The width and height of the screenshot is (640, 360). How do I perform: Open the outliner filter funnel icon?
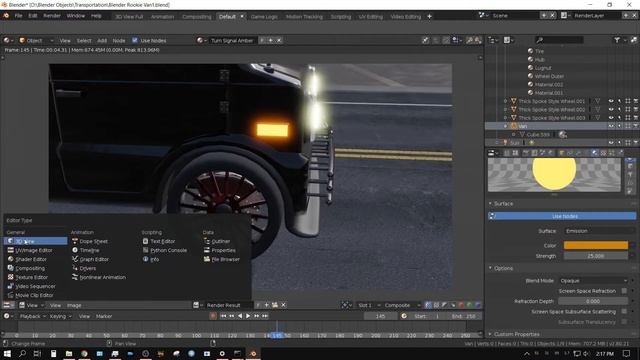click(x=617, y=40)
